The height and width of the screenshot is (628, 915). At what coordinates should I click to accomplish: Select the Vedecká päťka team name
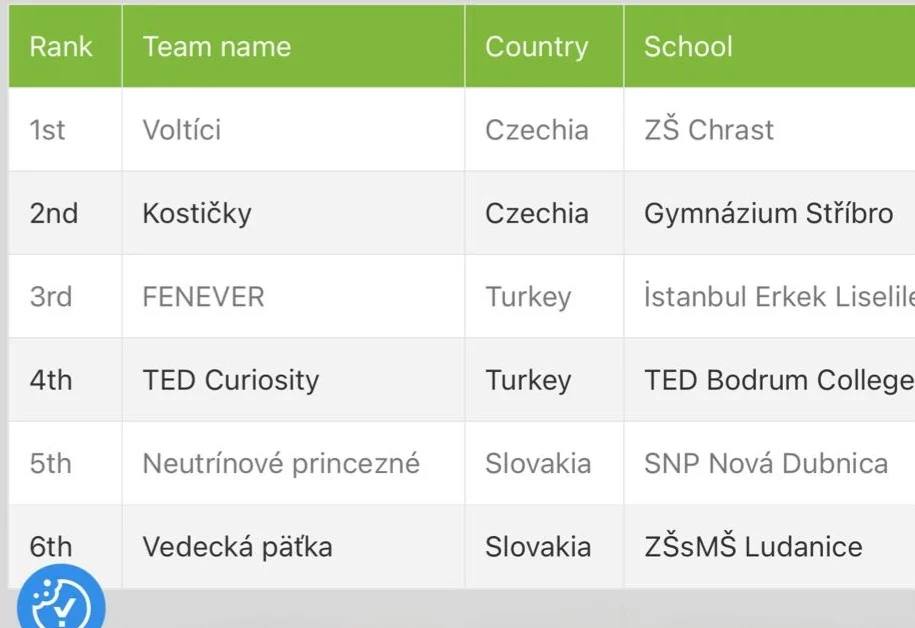(x=237, y=547)
